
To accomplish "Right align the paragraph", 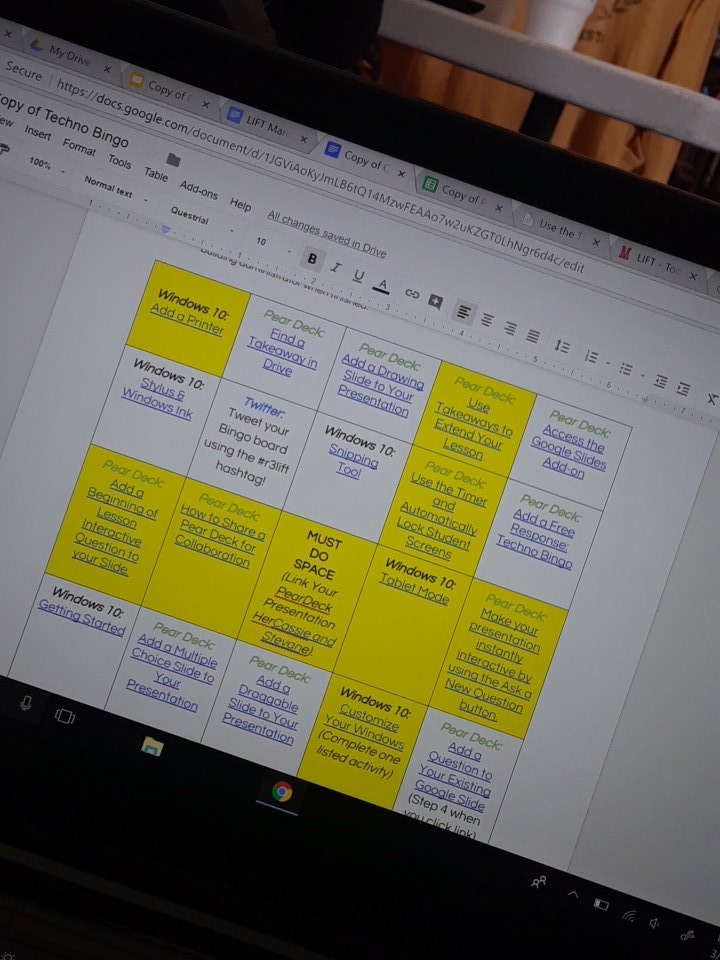I will click(510, 328).
